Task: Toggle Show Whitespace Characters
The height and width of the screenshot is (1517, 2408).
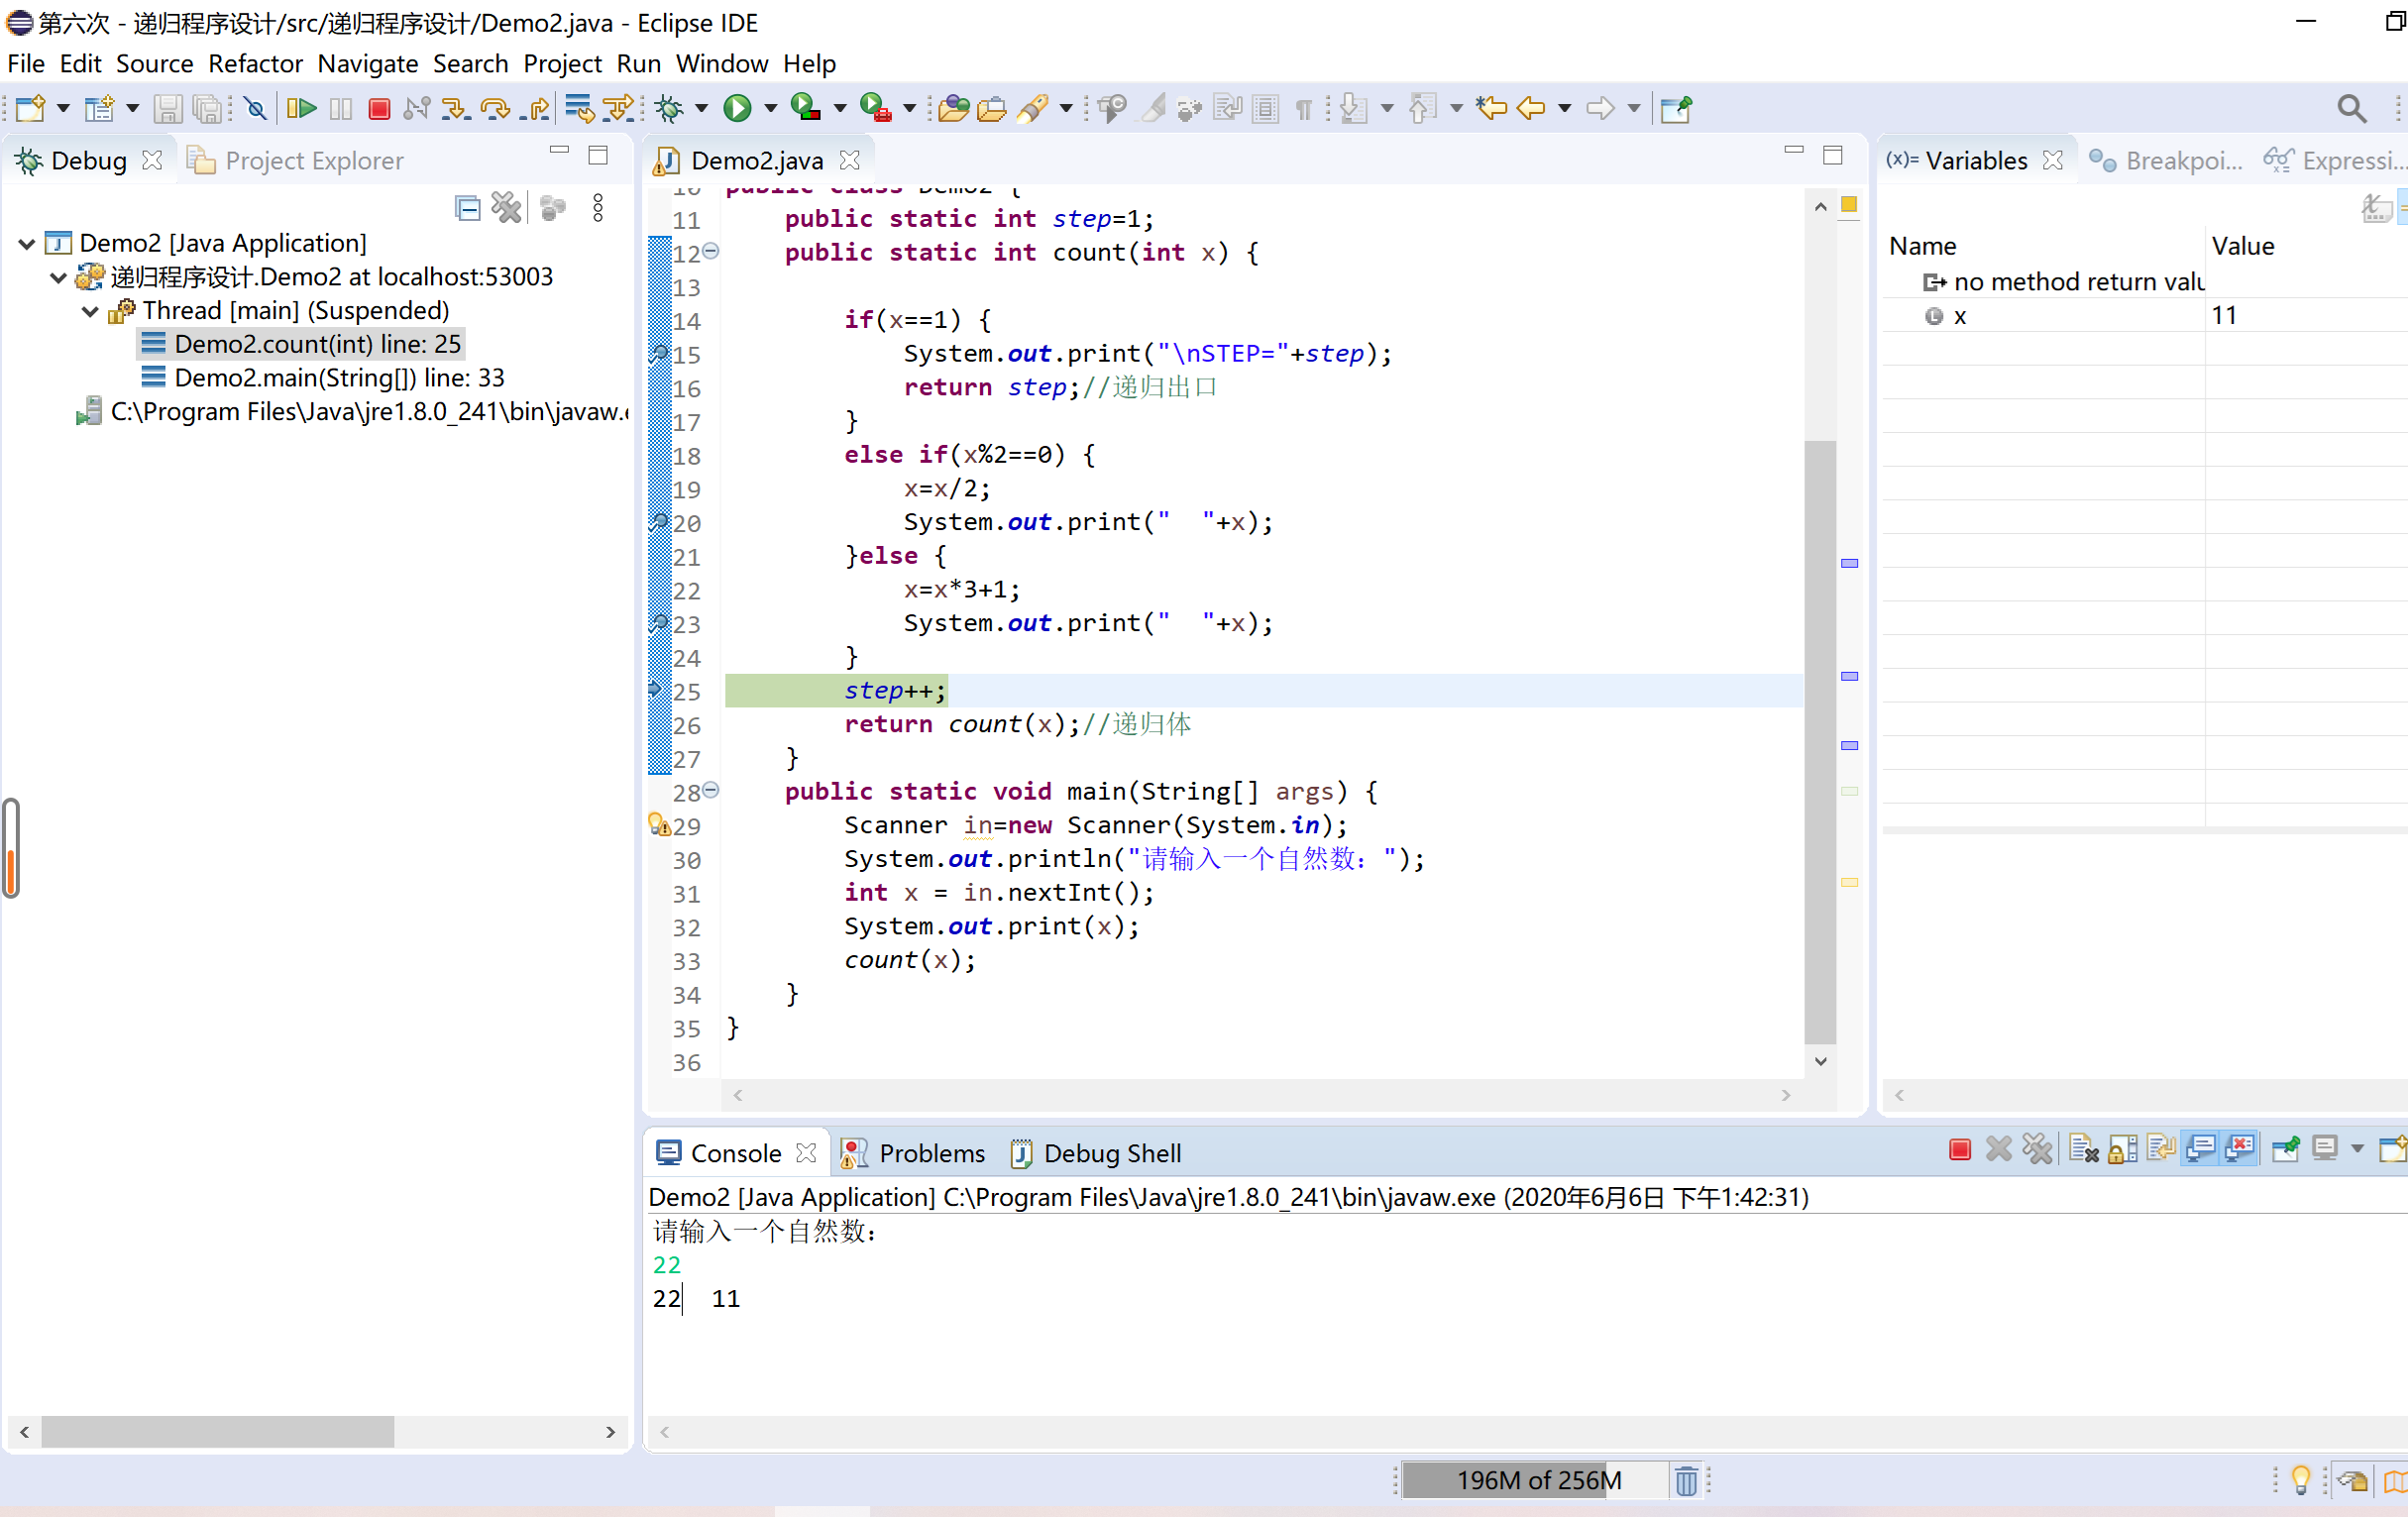Action: 1303,108
